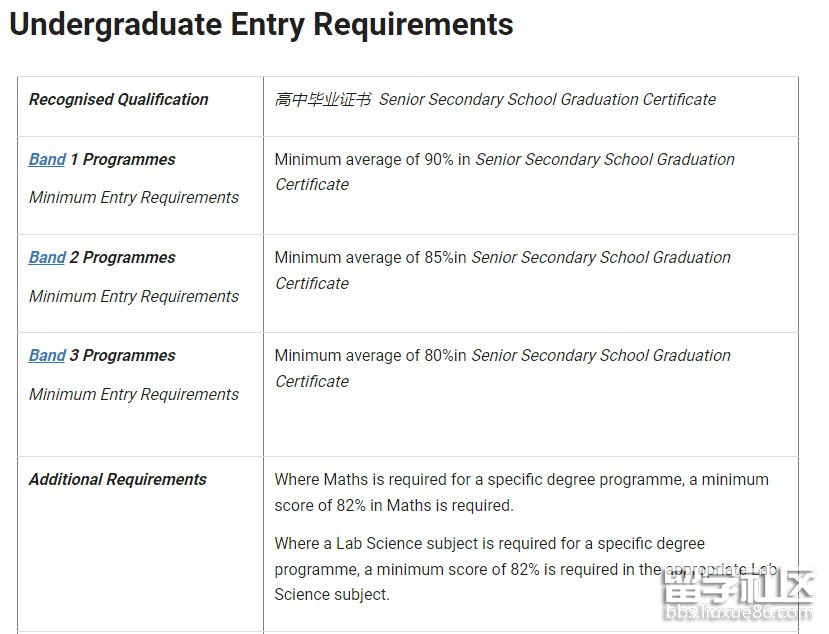Open the Band link for 2 Programmes
The height and width of the screenshot is (634, 829).
pyautogui.click(x=47, y=258)
